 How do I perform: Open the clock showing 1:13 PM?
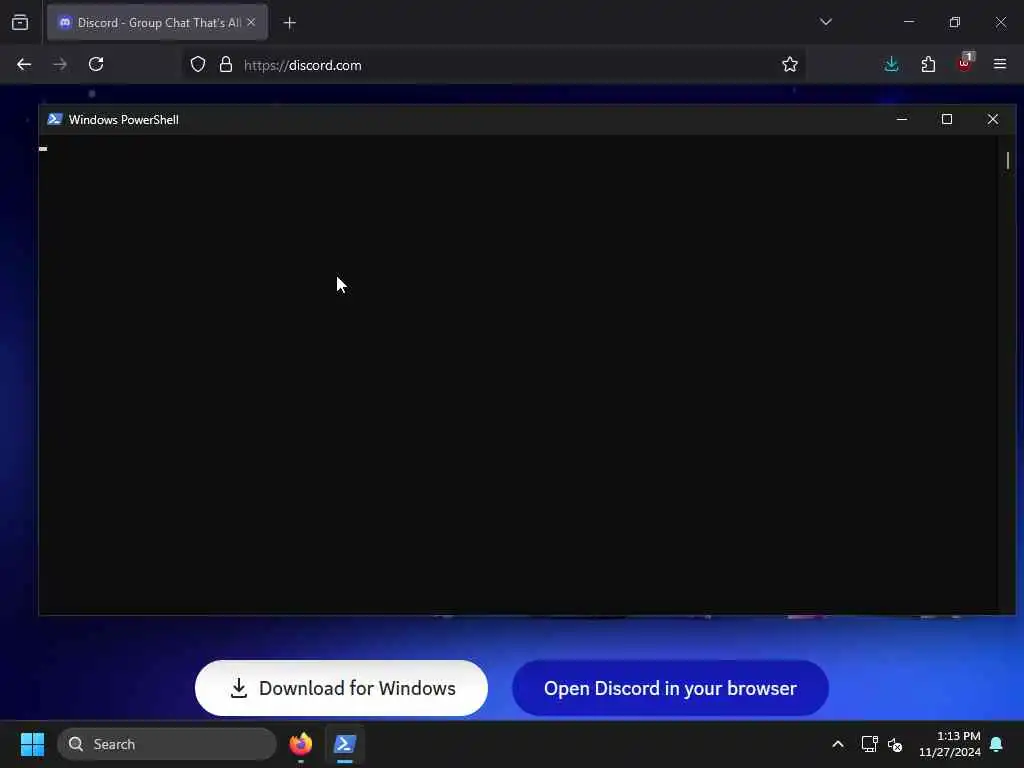[950, 744]
